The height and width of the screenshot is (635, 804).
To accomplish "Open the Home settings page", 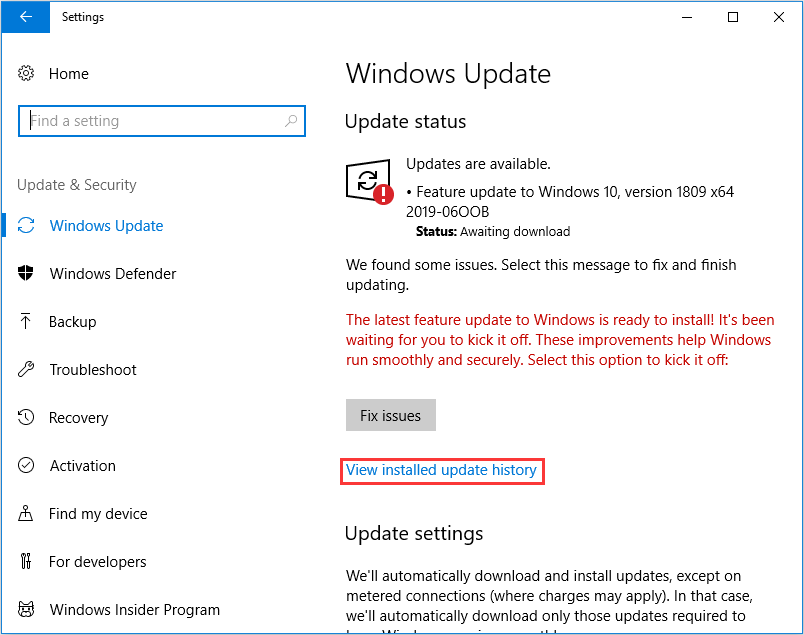I will click(x=69, y=74).
